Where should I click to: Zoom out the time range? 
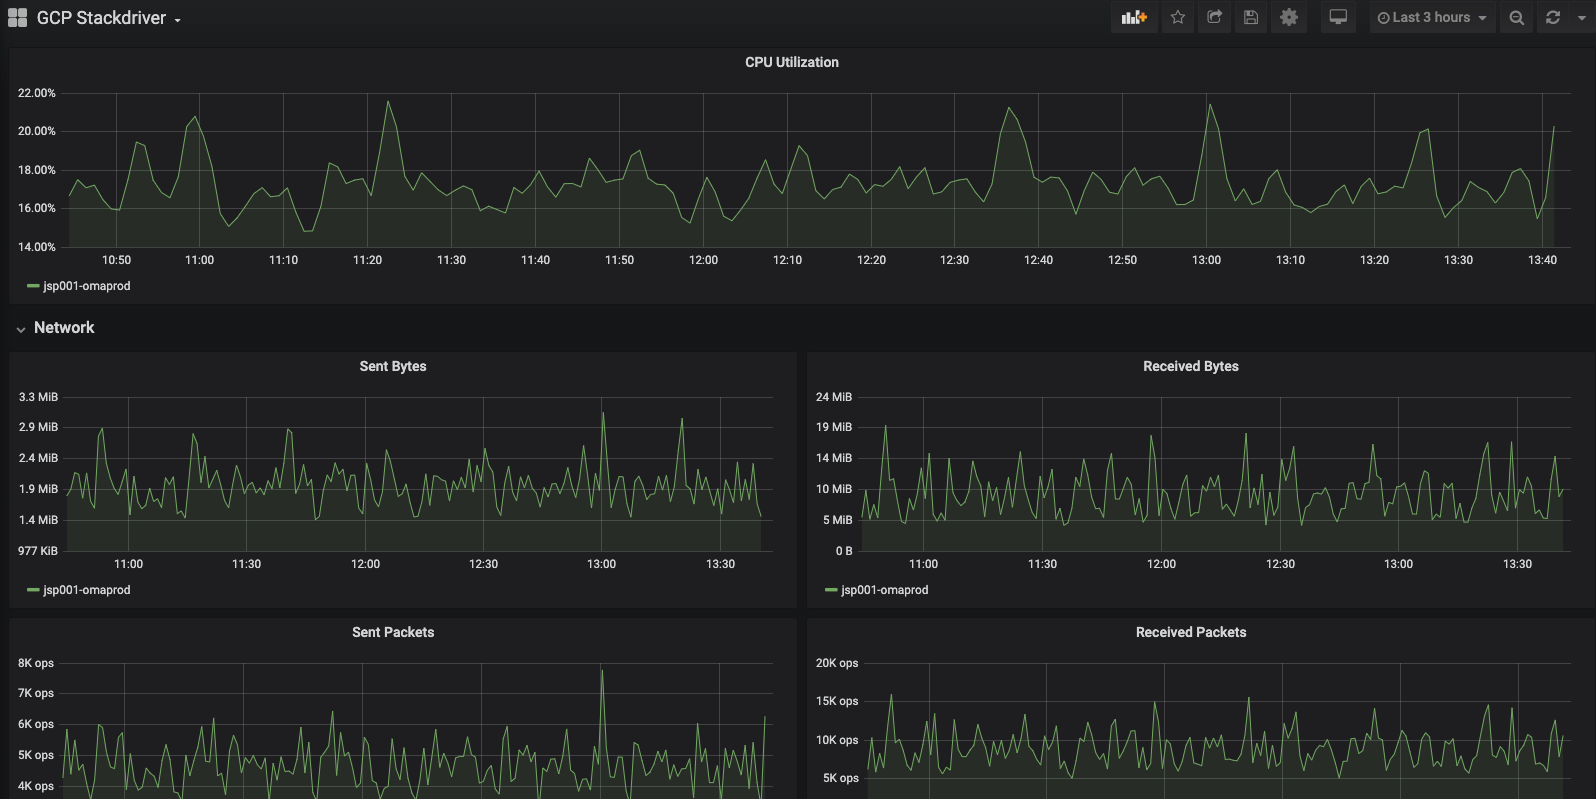click(x=1517, y=17)
